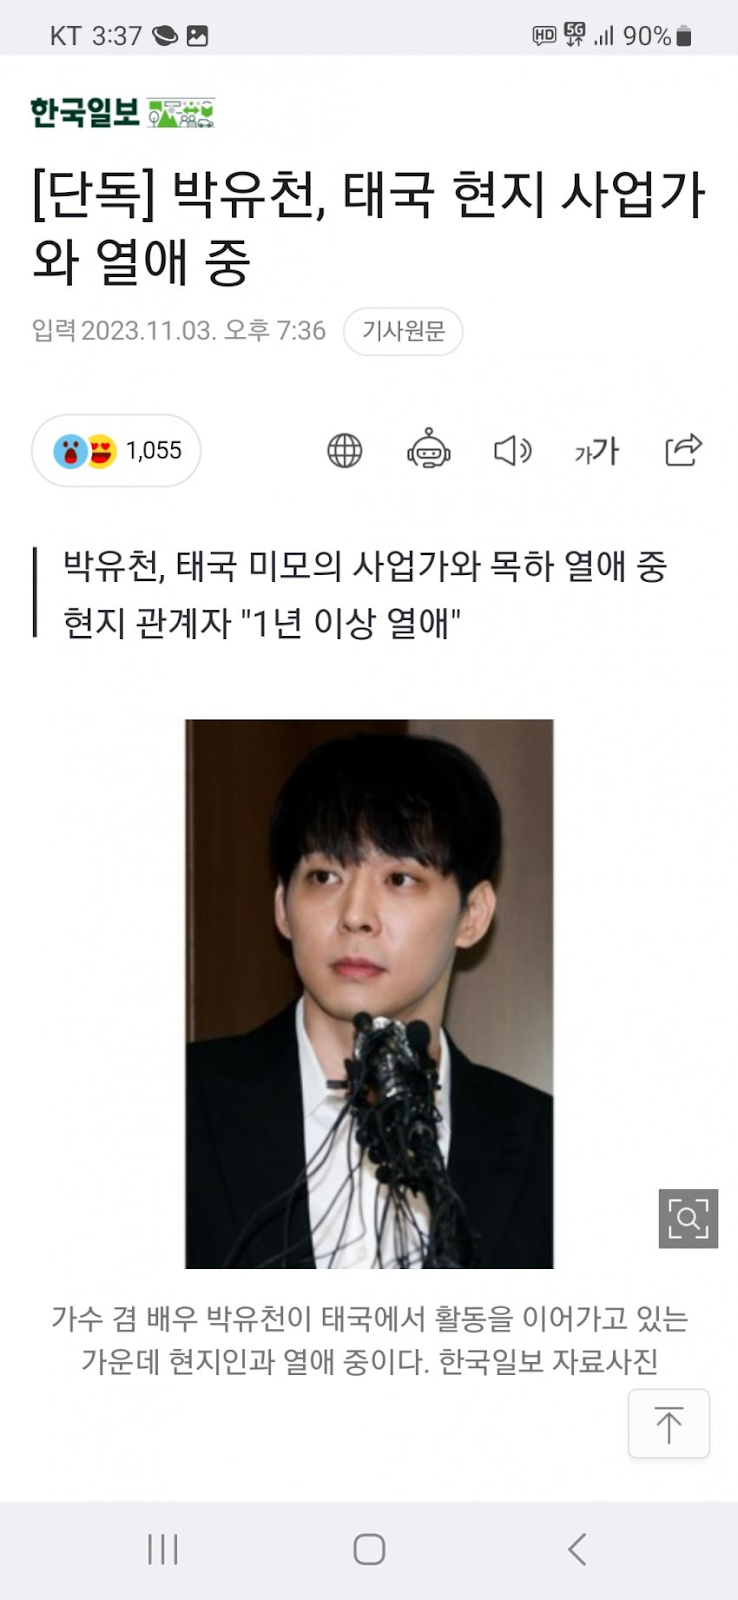The image size is (738, 1600).
Task: Tap the robot AI summary icon
Action: (429, 450)
